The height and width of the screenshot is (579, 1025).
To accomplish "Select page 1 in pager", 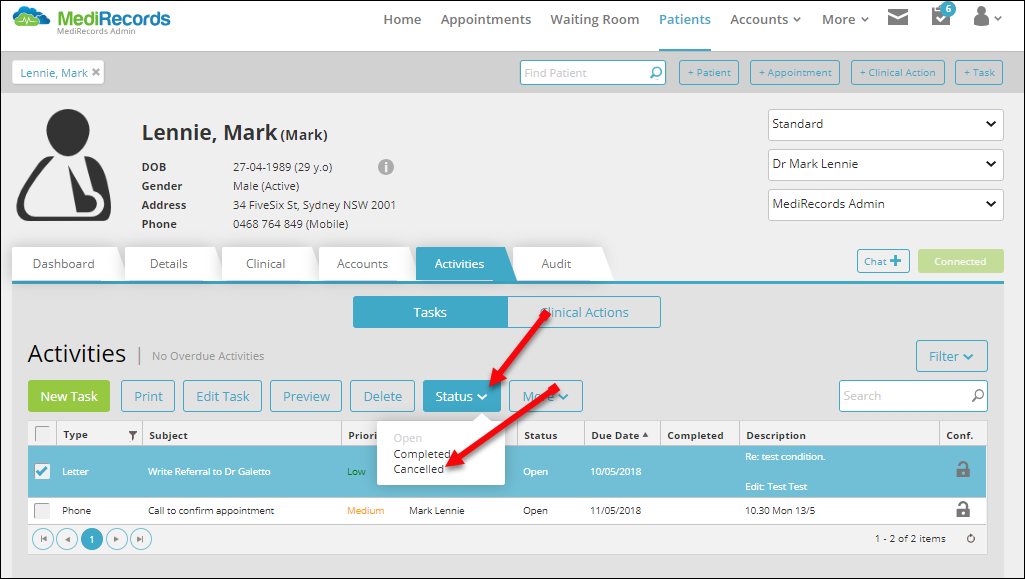I will coord(92,539).
